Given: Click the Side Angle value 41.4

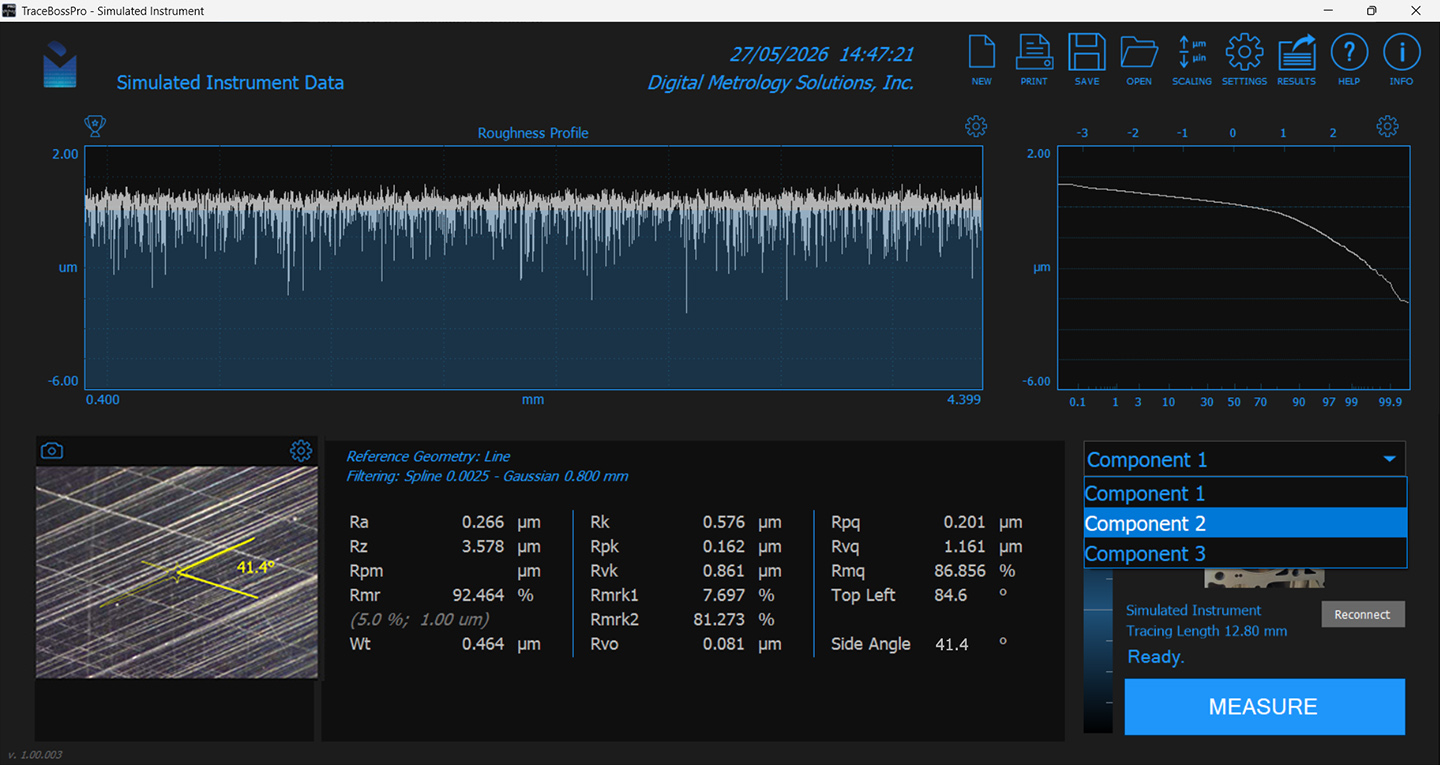Looking at the screenshot, I should click(x=952, y=644).
